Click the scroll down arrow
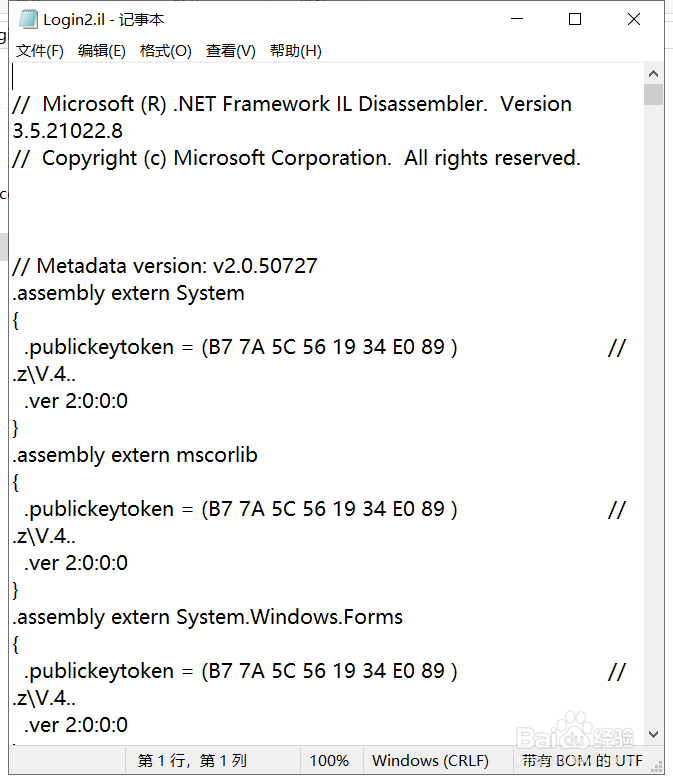 [654, 734]
